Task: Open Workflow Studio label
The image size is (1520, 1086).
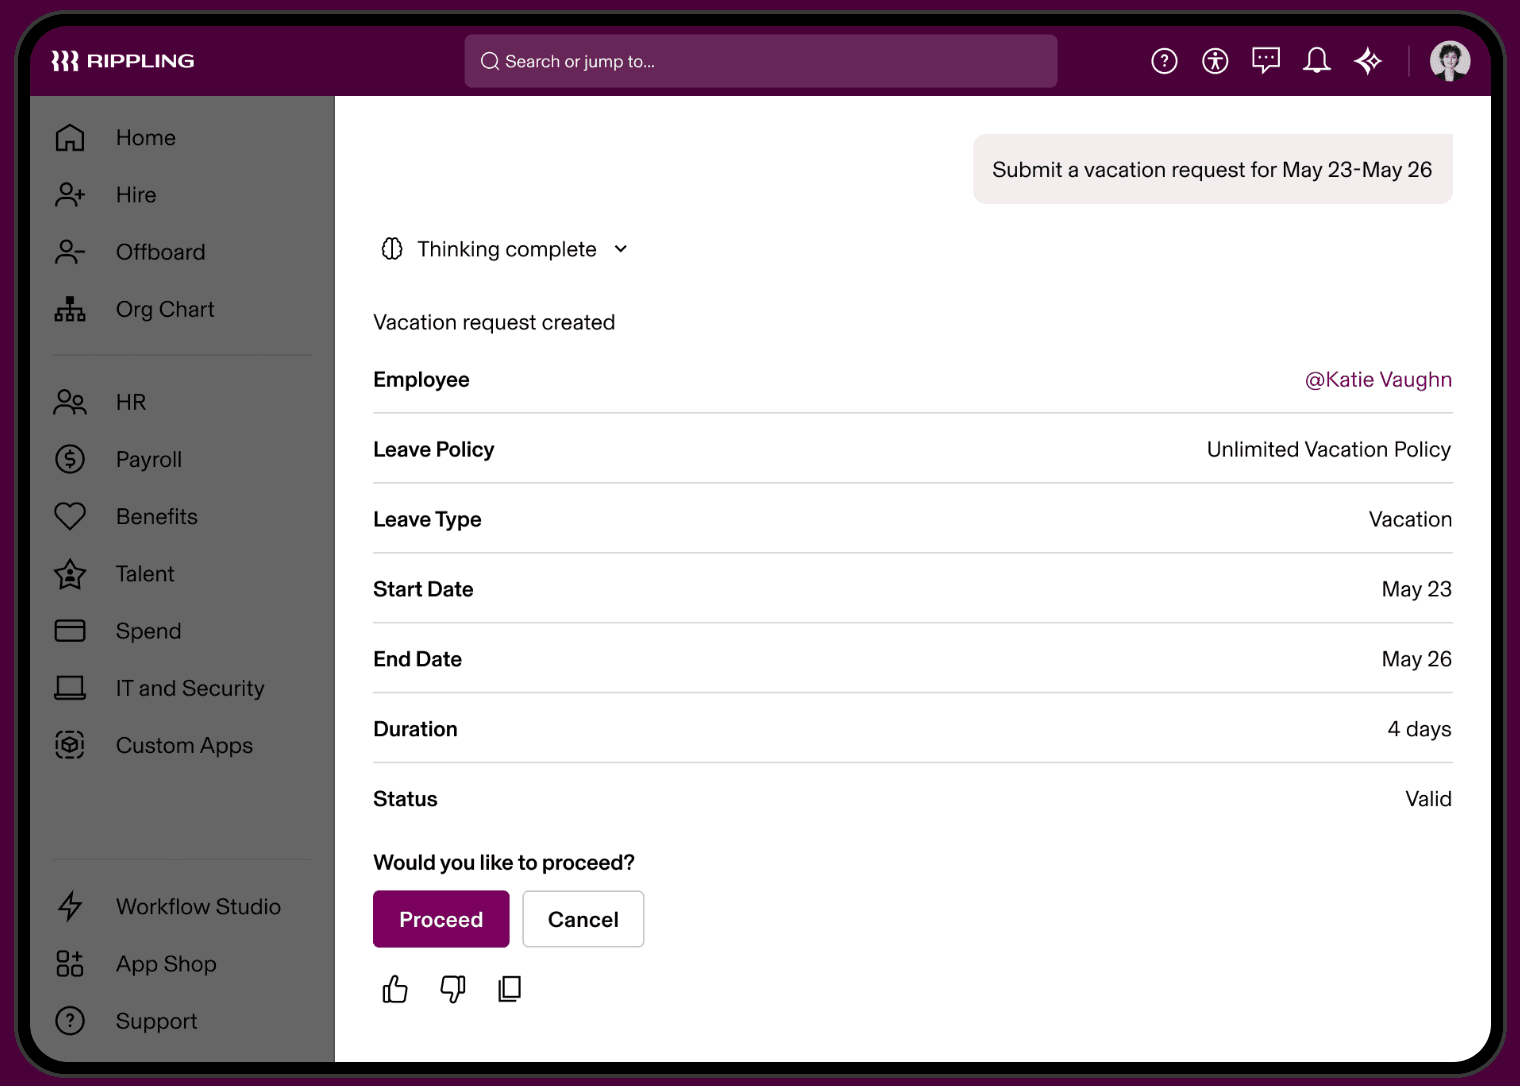Action: [x=198, y=906]
